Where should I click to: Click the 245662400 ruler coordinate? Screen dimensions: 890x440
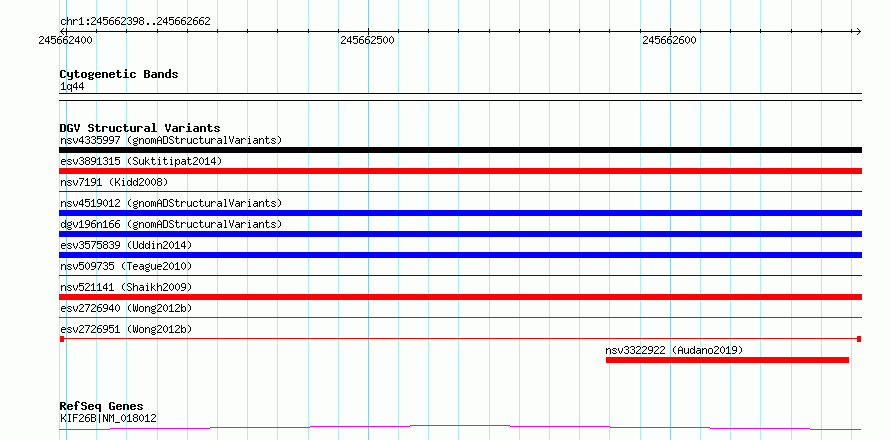(x=66, y=40)
